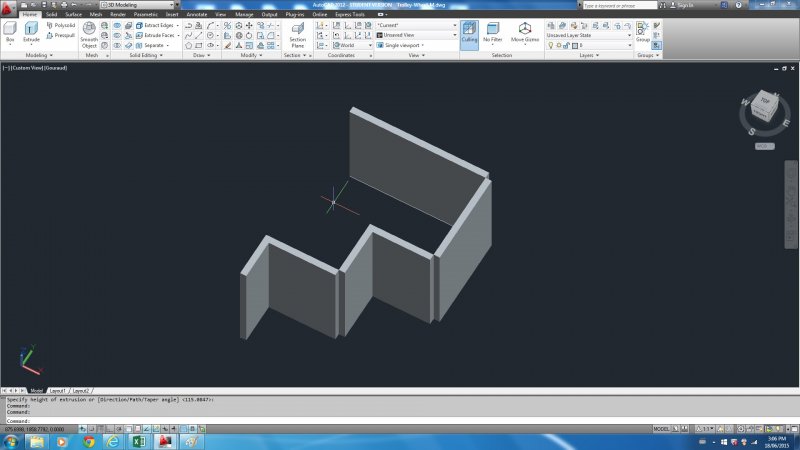Open the Express Tools tab
800x450 pixels.
click(x=350, y=14)
